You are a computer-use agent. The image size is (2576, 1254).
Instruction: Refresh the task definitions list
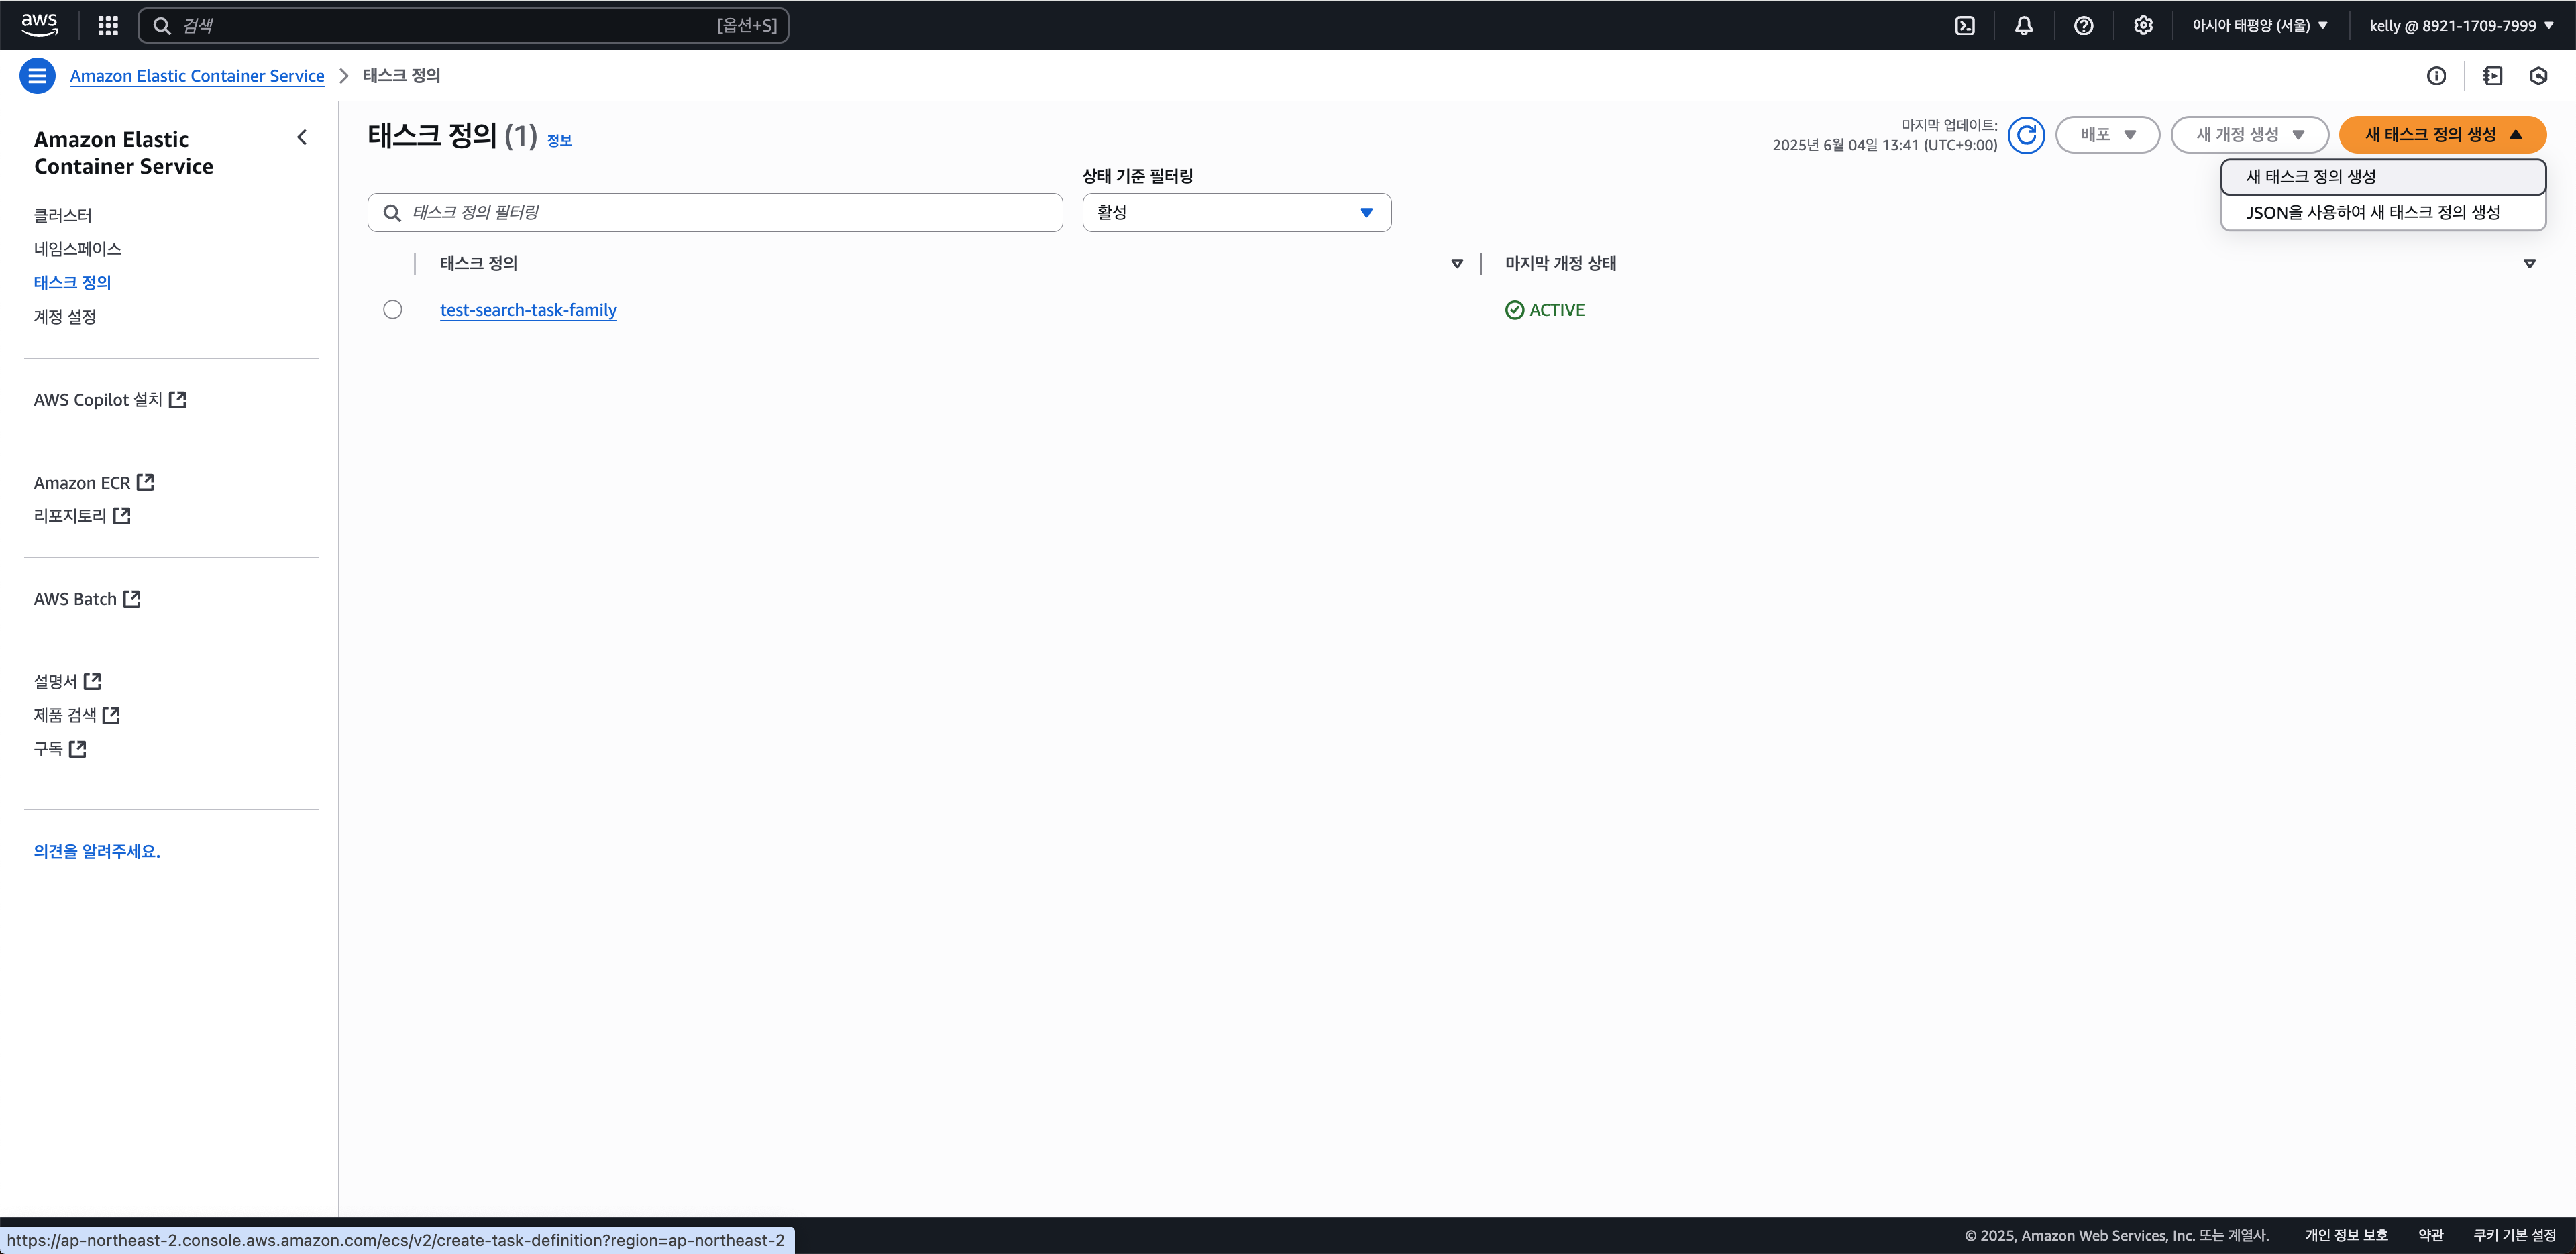tap(2026, 135)
